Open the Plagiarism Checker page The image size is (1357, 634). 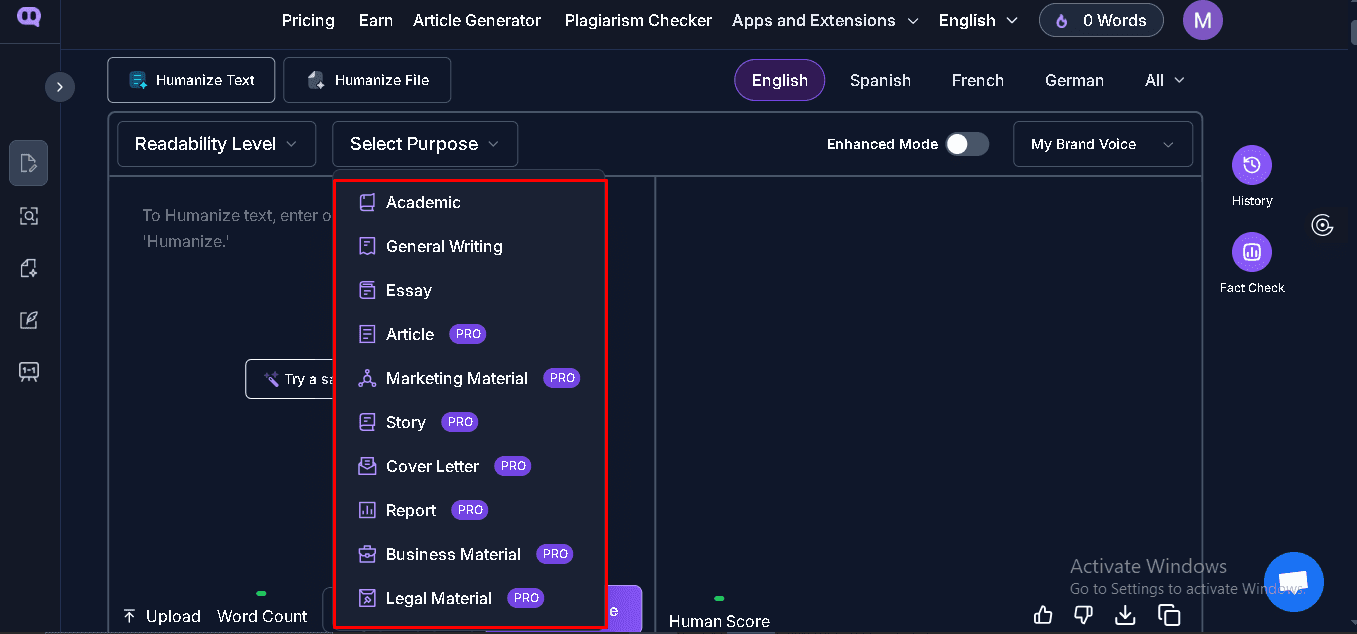click(x=637, y=20)
